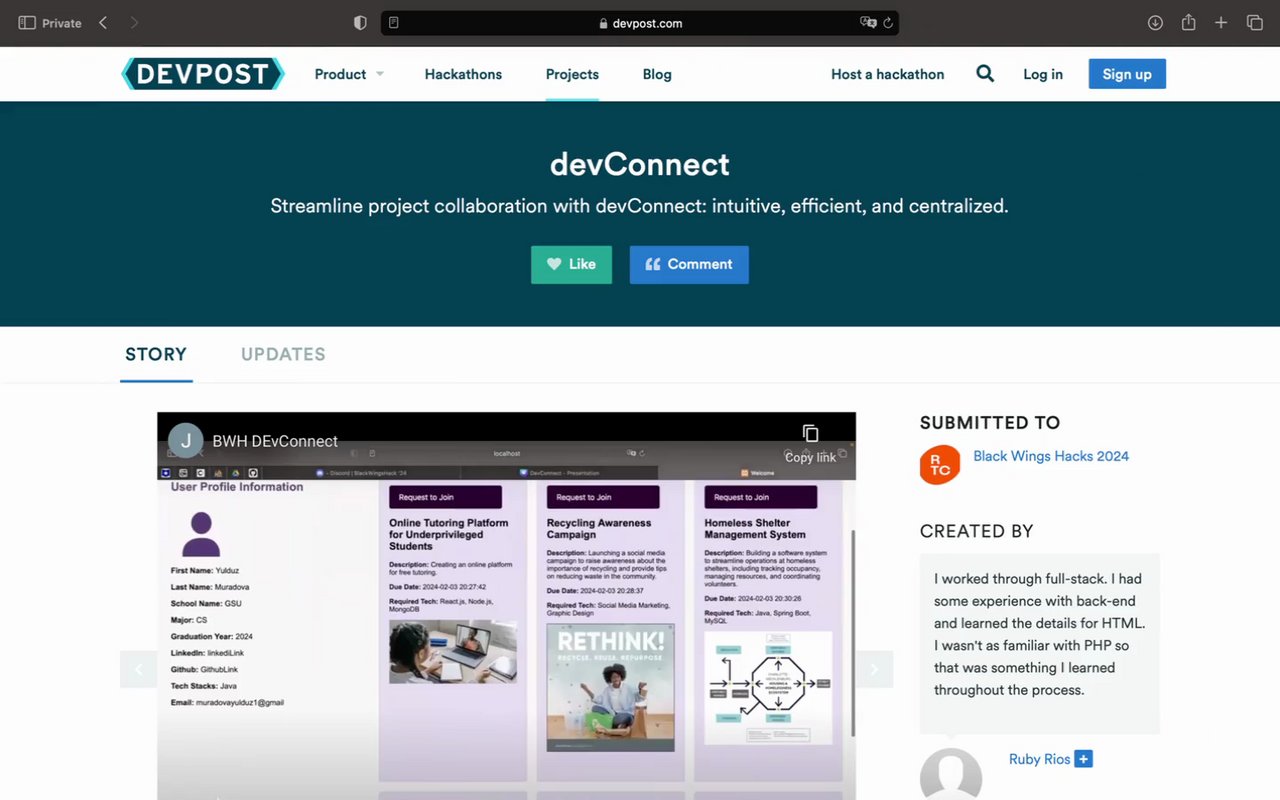Click the devConnect project title
Viewport: 1280px width, 800px height.
click(x=640, y=164)
